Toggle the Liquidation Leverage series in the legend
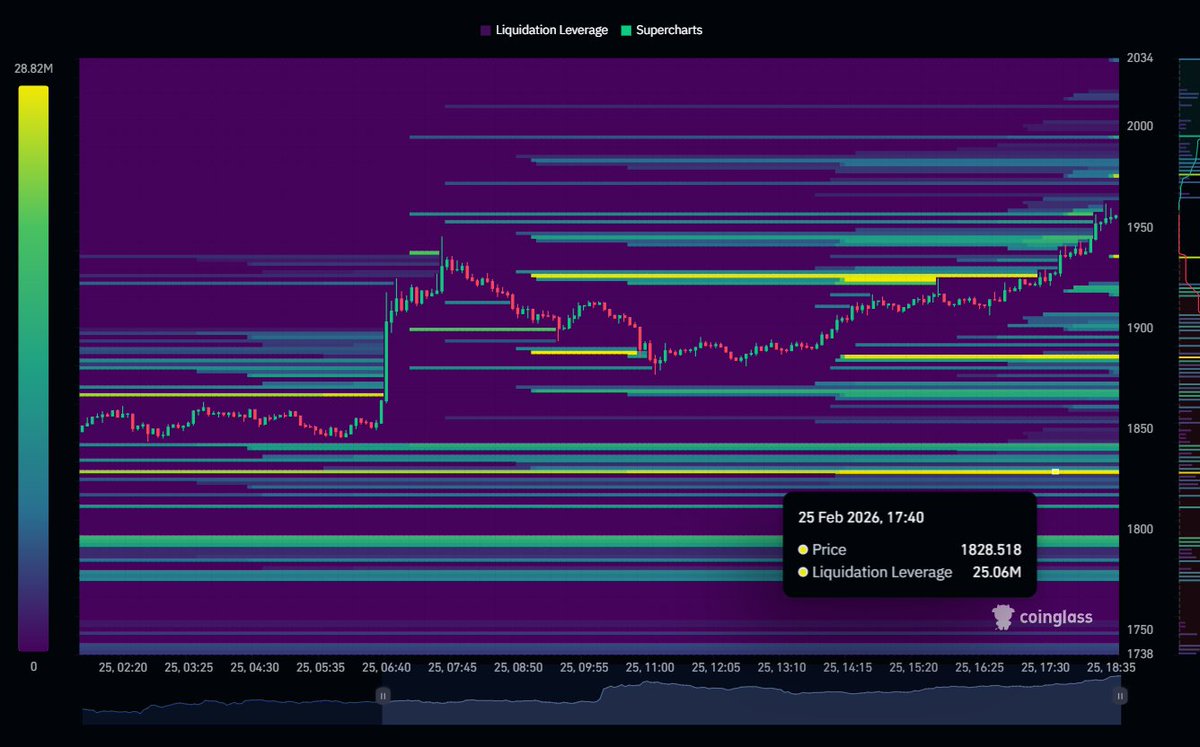This screenshot has width=1200, height=747. click(x=544, y=30)
